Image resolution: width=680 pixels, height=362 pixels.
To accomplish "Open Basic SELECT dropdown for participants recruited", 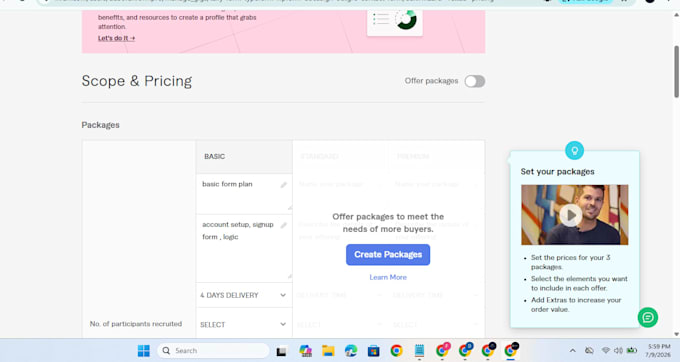I will 244,324.
